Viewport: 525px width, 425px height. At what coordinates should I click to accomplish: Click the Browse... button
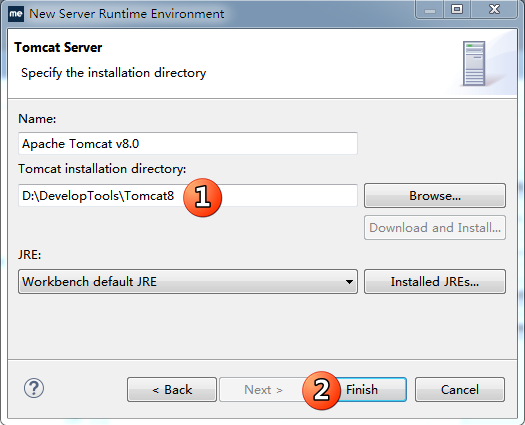pos(435,196)
